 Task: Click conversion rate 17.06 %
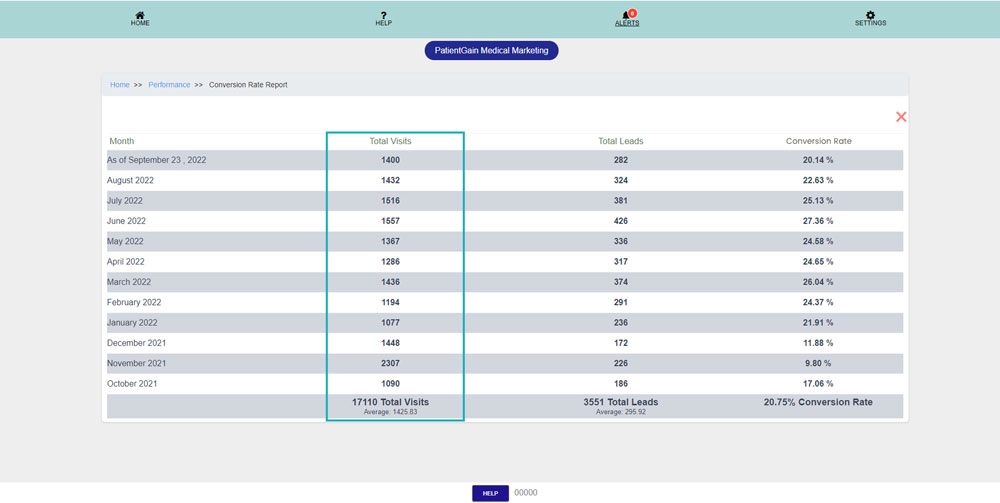818,384
